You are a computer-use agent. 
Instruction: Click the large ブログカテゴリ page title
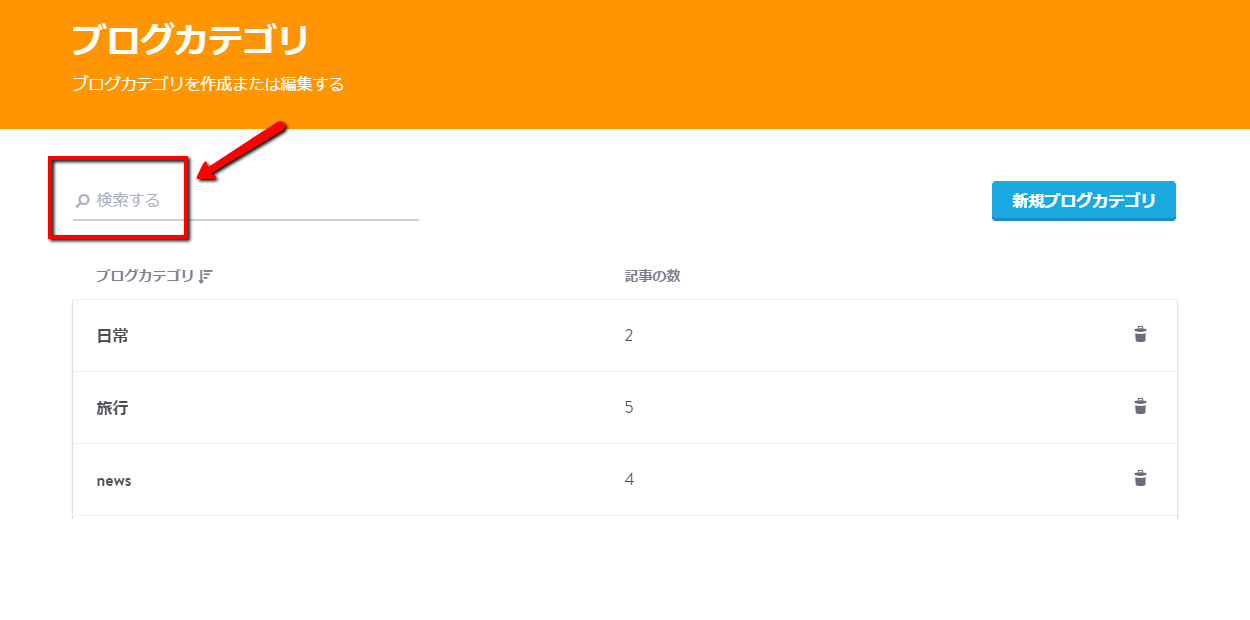190,41
